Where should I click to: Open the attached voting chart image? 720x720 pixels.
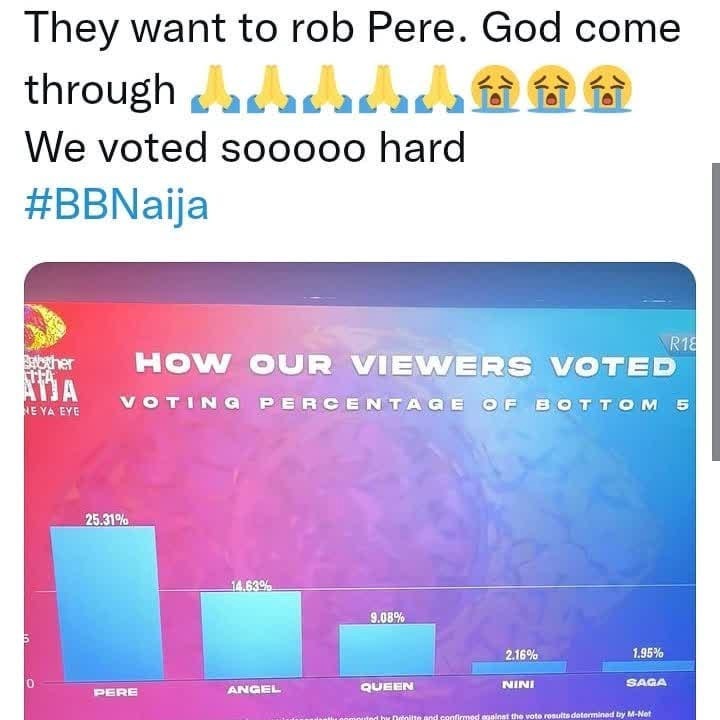[x=360, y=491]
